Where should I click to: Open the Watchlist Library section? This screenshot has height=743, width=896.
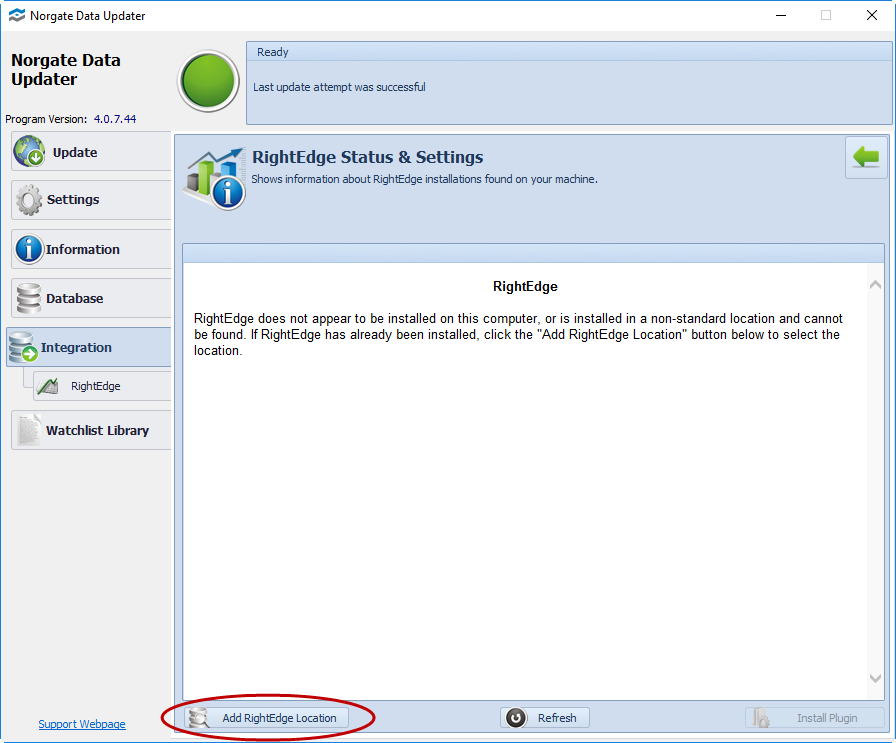pyautogui.click(x=91, y=430)
